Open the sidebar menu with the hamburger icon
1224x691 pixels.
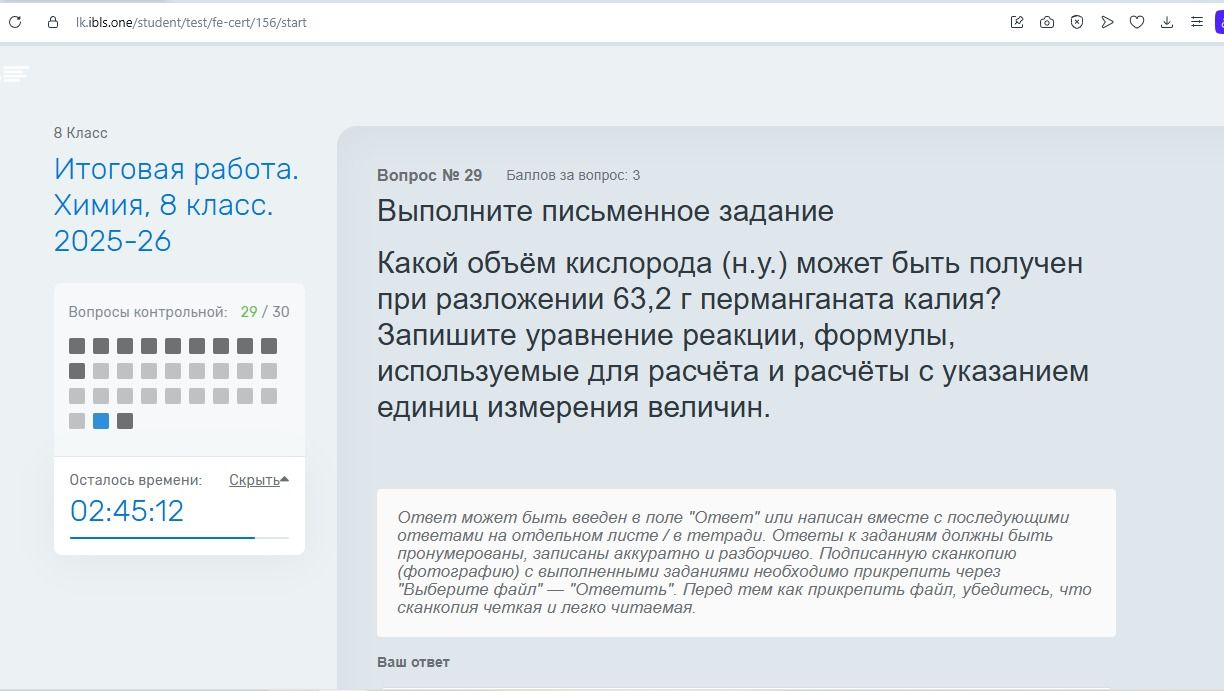click(15, 73)
